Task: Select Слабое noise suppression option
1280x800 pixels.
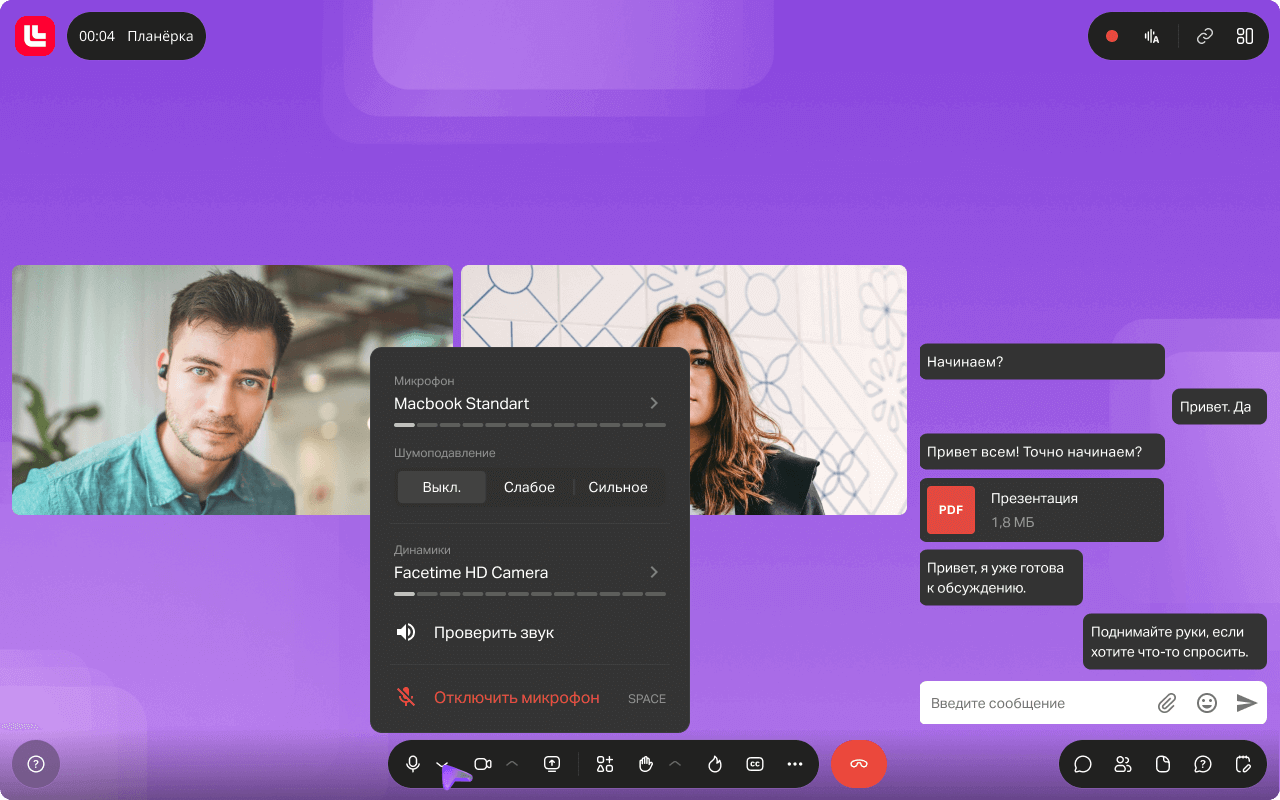Action: tap(529, 487)
